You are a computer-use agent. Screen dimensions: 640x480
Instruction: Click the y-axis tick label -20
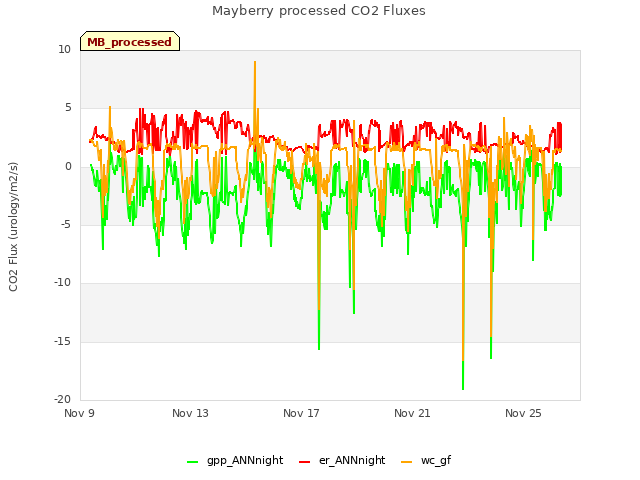(62, 399)
